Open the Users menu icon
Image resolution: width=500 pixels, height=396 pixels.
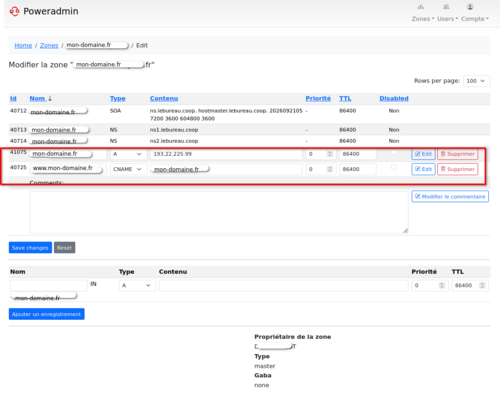point(446,7)
